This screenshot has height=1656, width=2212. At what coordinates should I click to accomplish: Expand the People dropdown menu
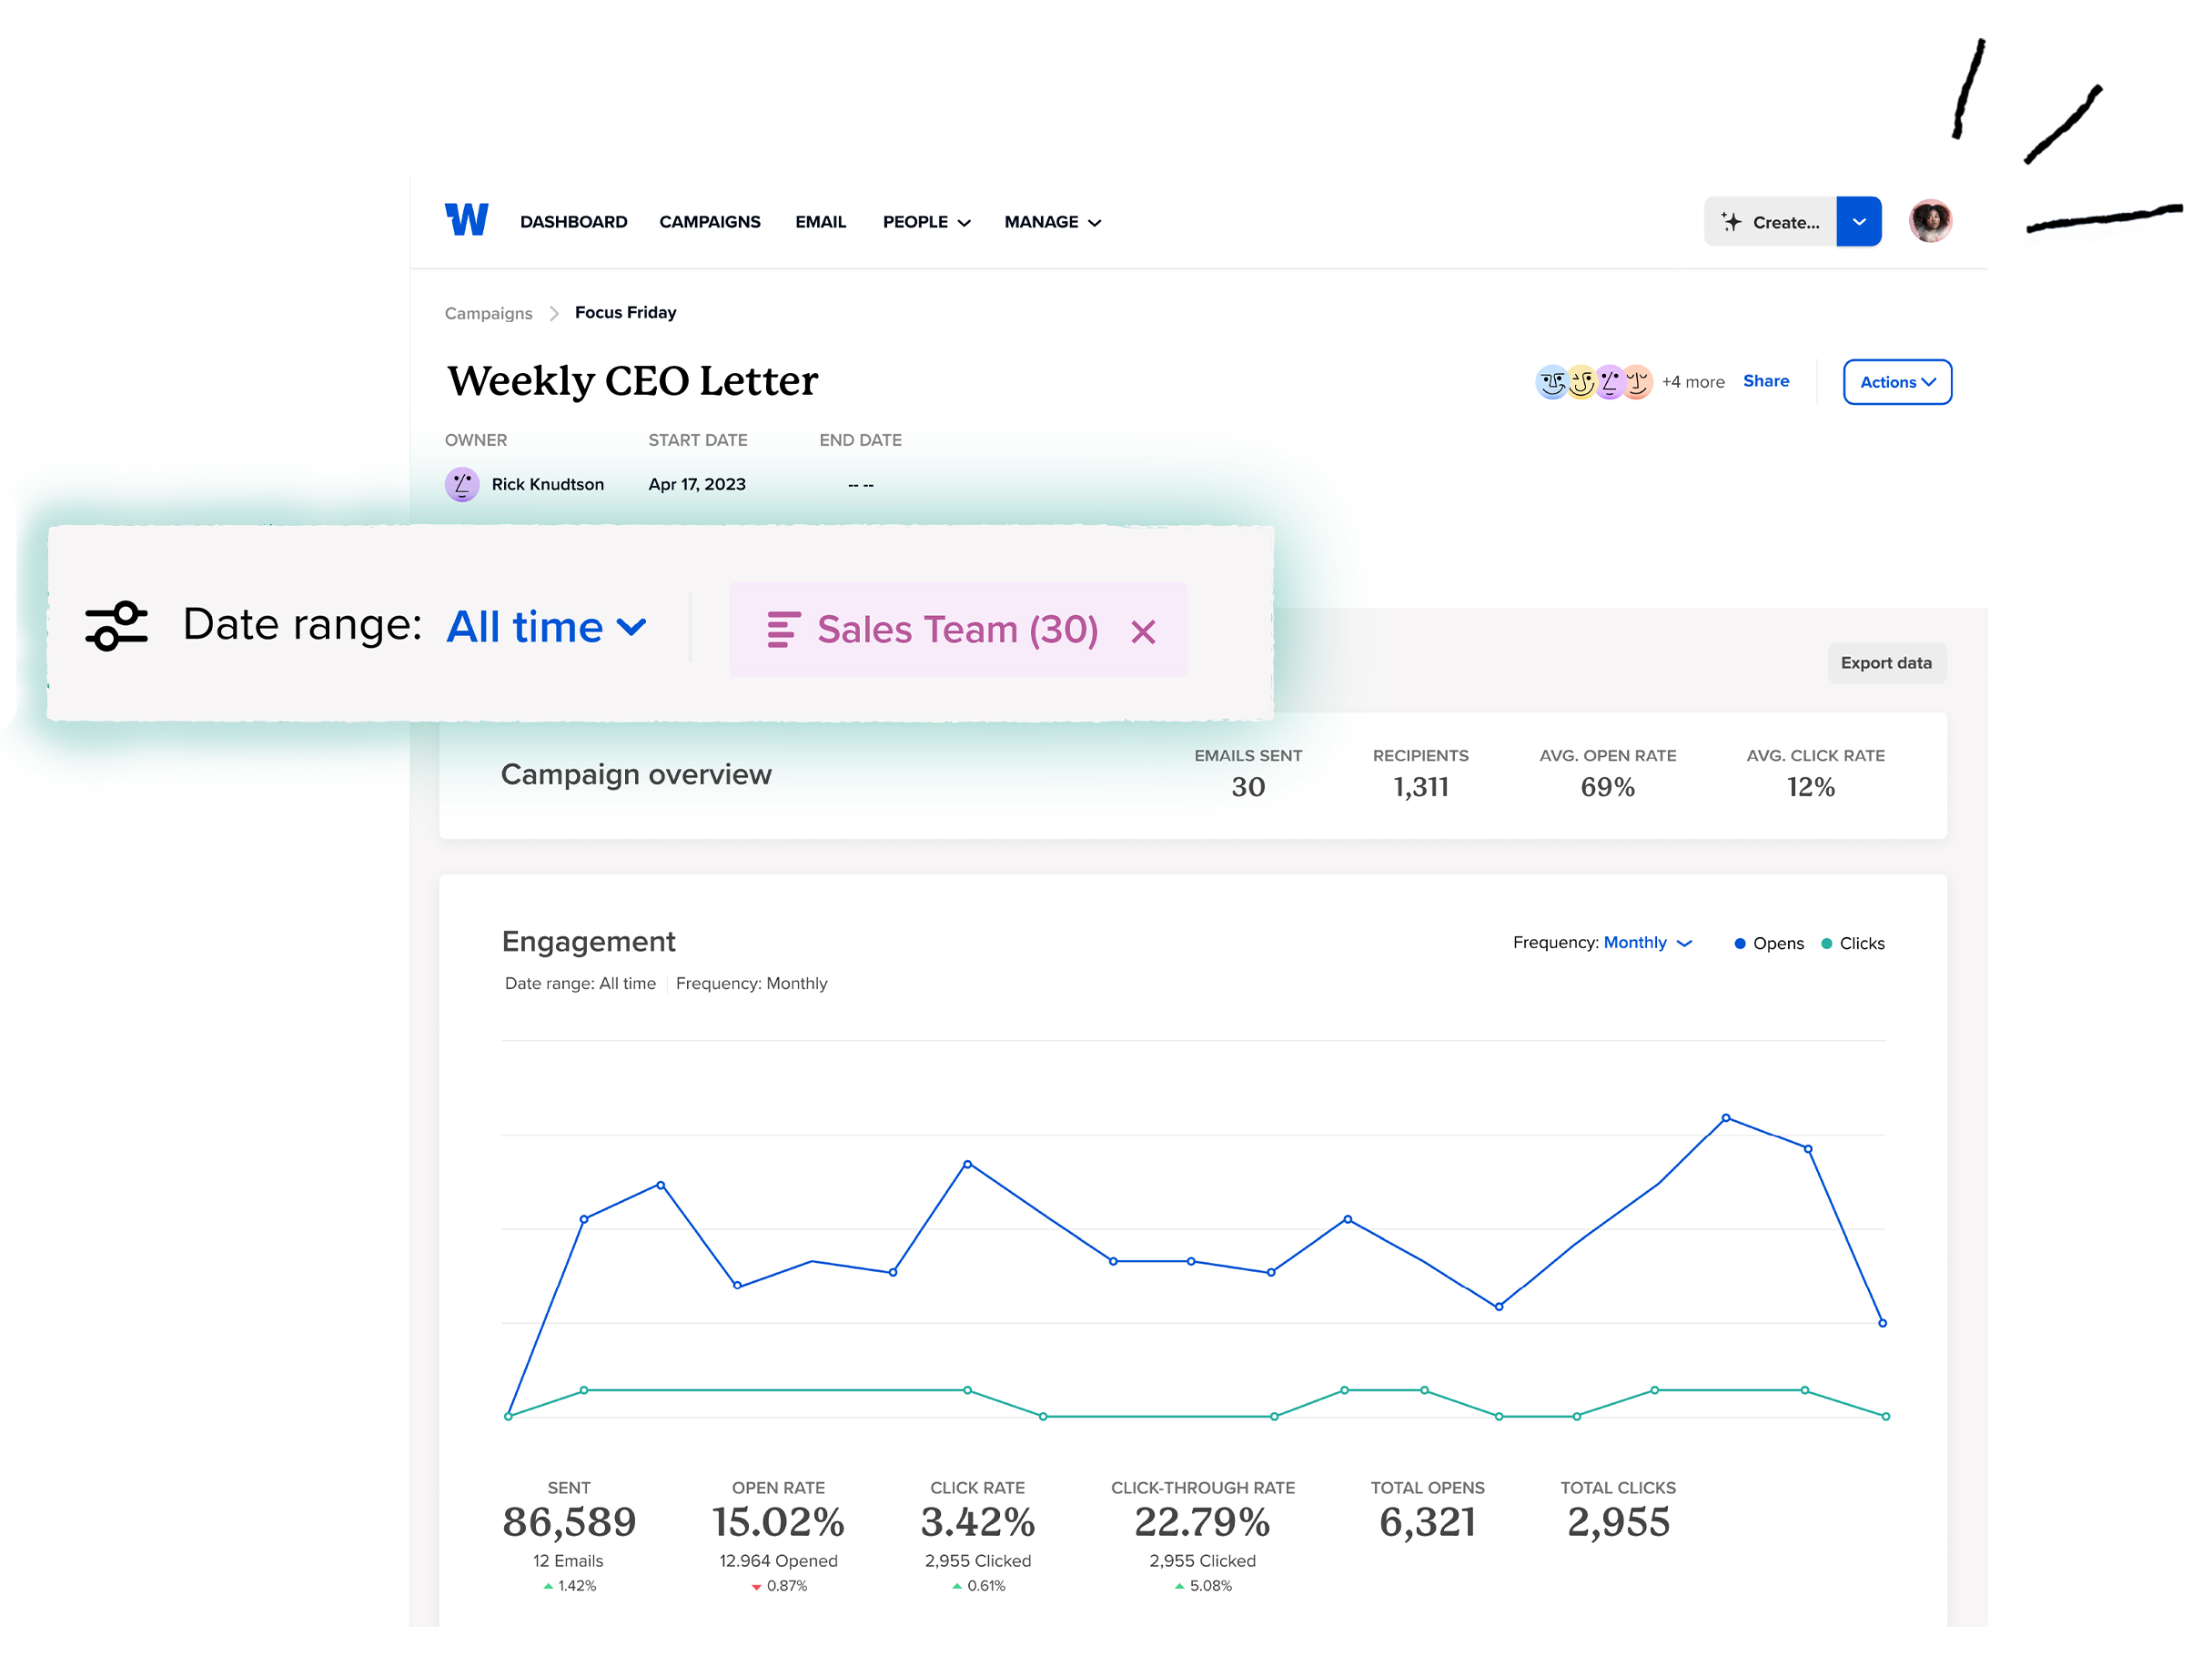pos(926,222)
